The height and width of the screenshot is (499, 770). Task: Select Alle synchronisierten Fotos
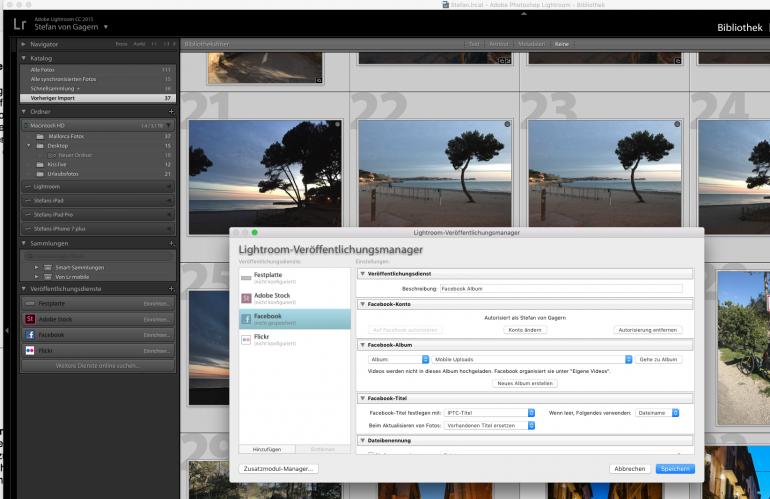[98, 79]
